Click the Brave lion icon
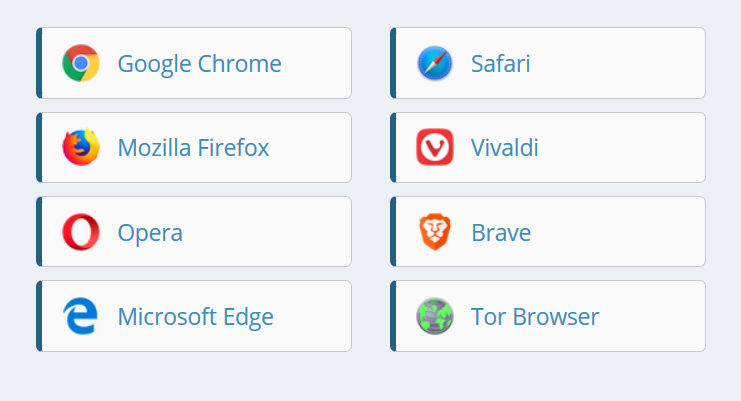 coord(434,233)
